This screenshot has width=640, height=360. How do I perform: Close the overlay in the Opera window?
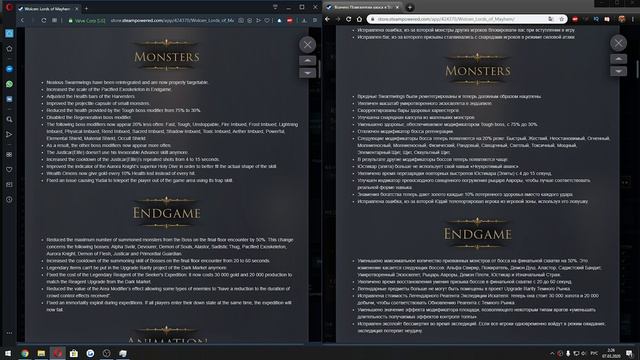(307, 45)
